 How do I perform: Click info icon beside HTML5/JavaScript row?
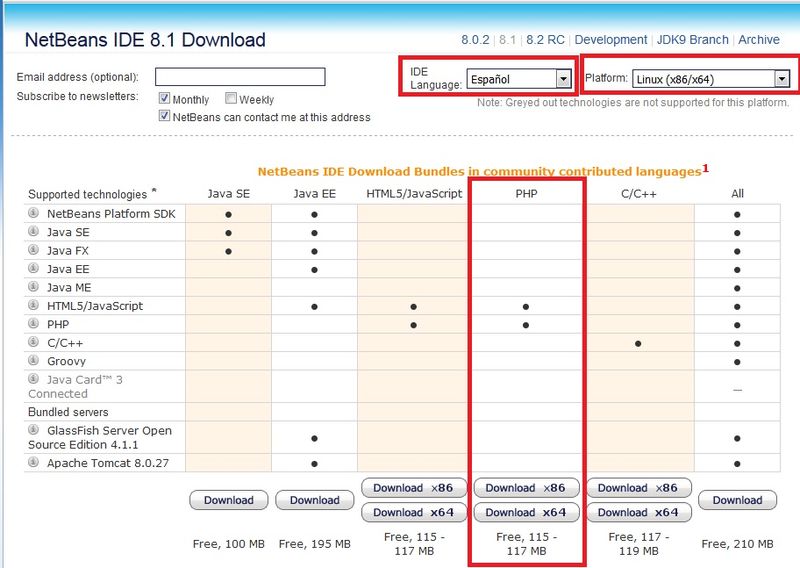click(33, 305)
